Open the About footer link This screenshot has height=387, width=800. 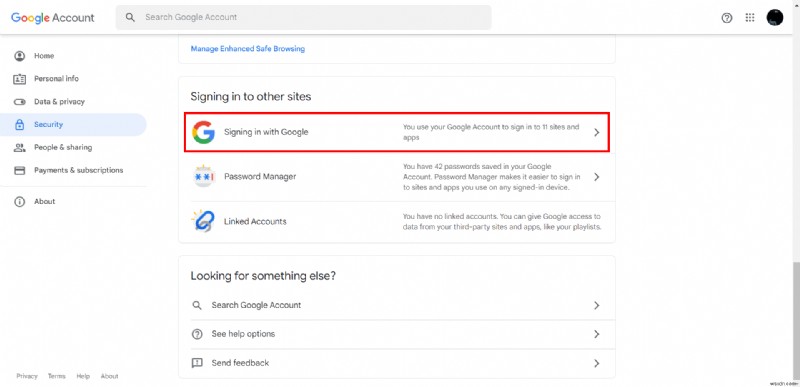coord(109,376)
